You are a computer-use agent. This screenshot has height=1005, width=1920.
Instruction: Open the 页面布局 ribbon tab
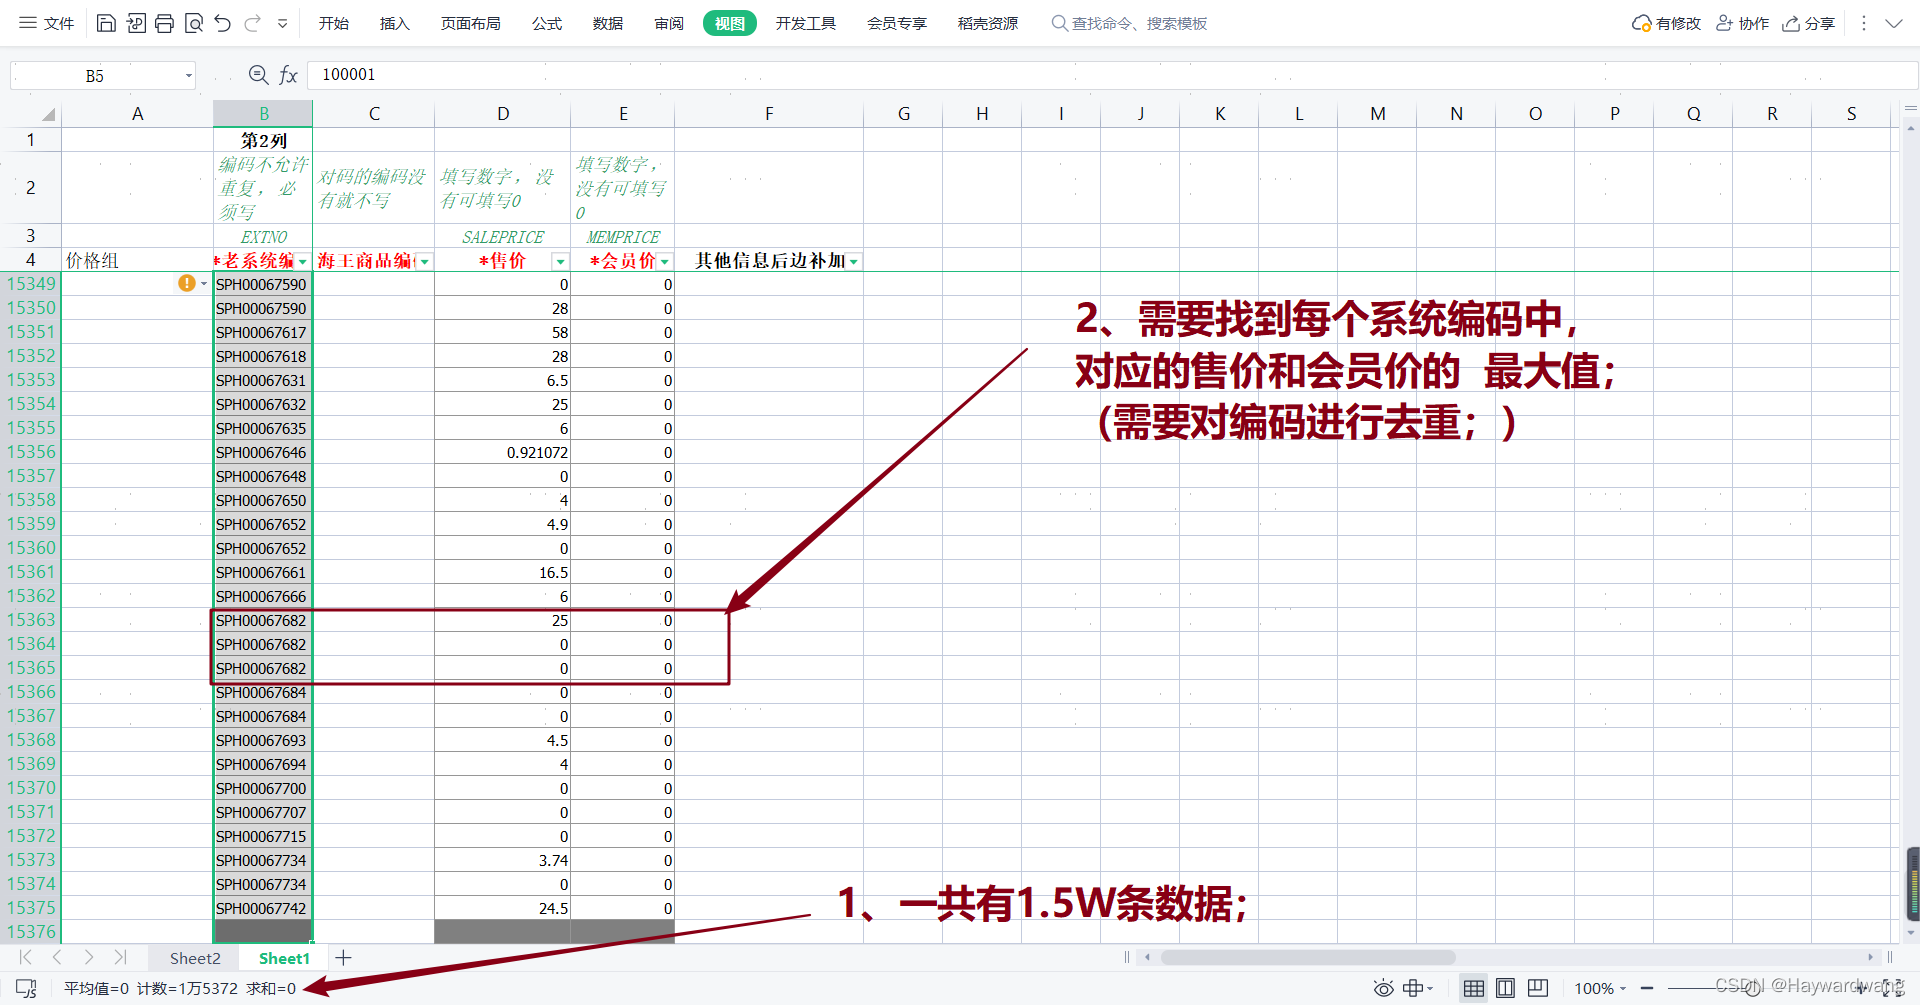471,23
